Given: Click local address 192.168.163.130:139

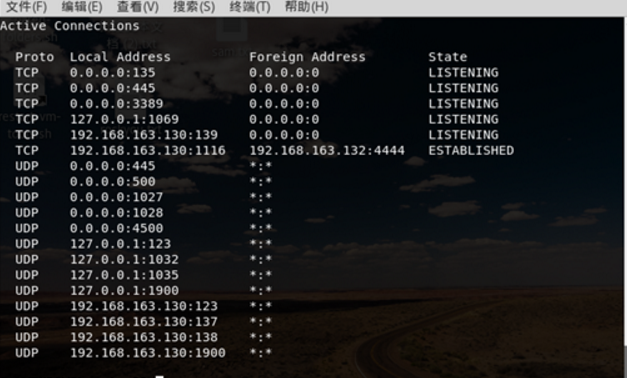Looking at the screenshot, I should (144, 135).
